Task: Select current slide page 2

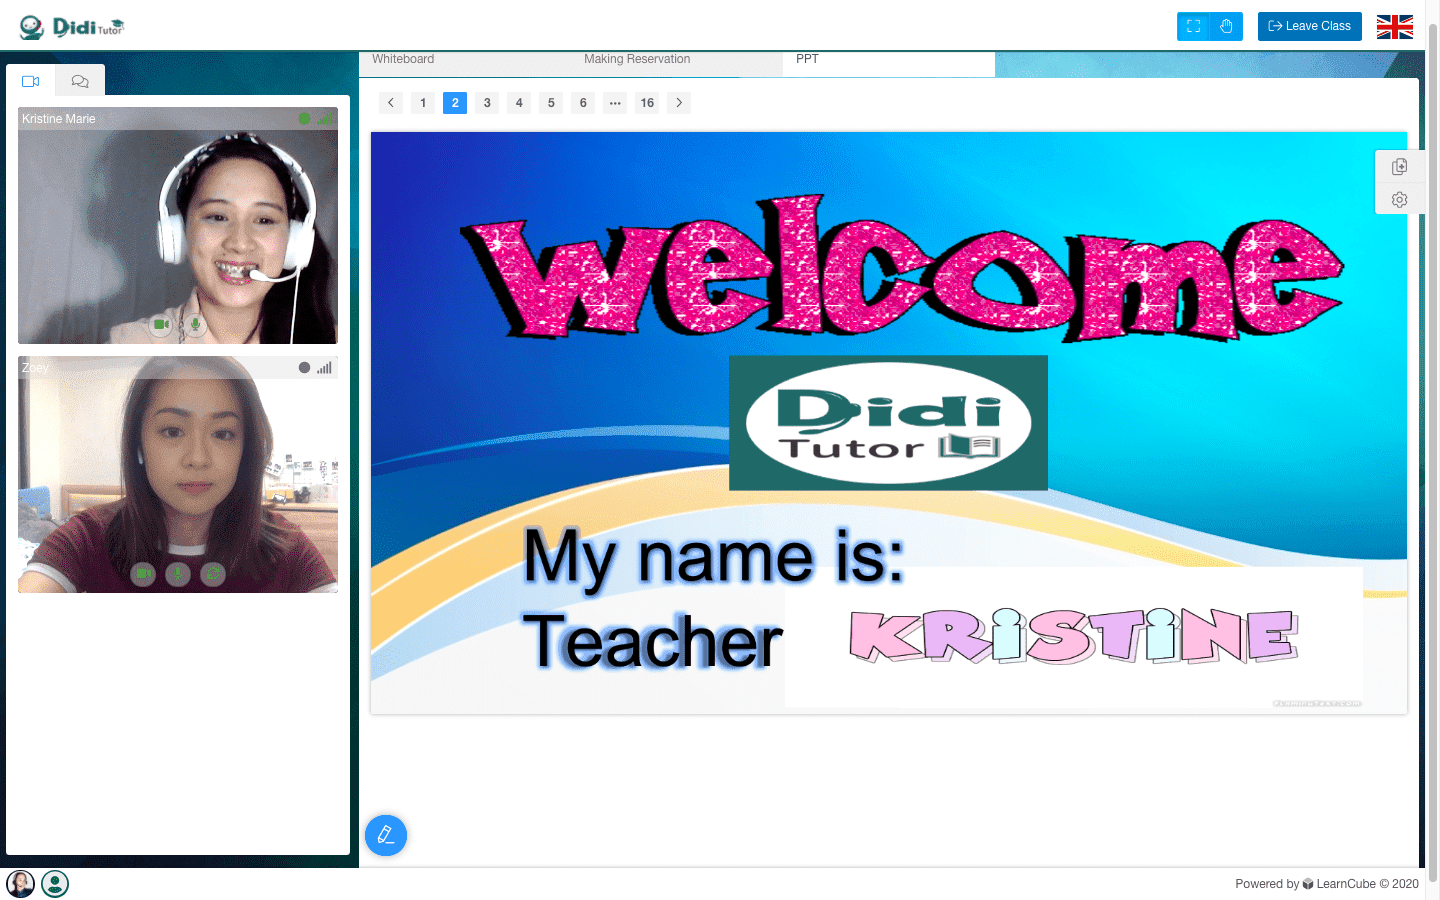Action: click(x=455, y=102)
